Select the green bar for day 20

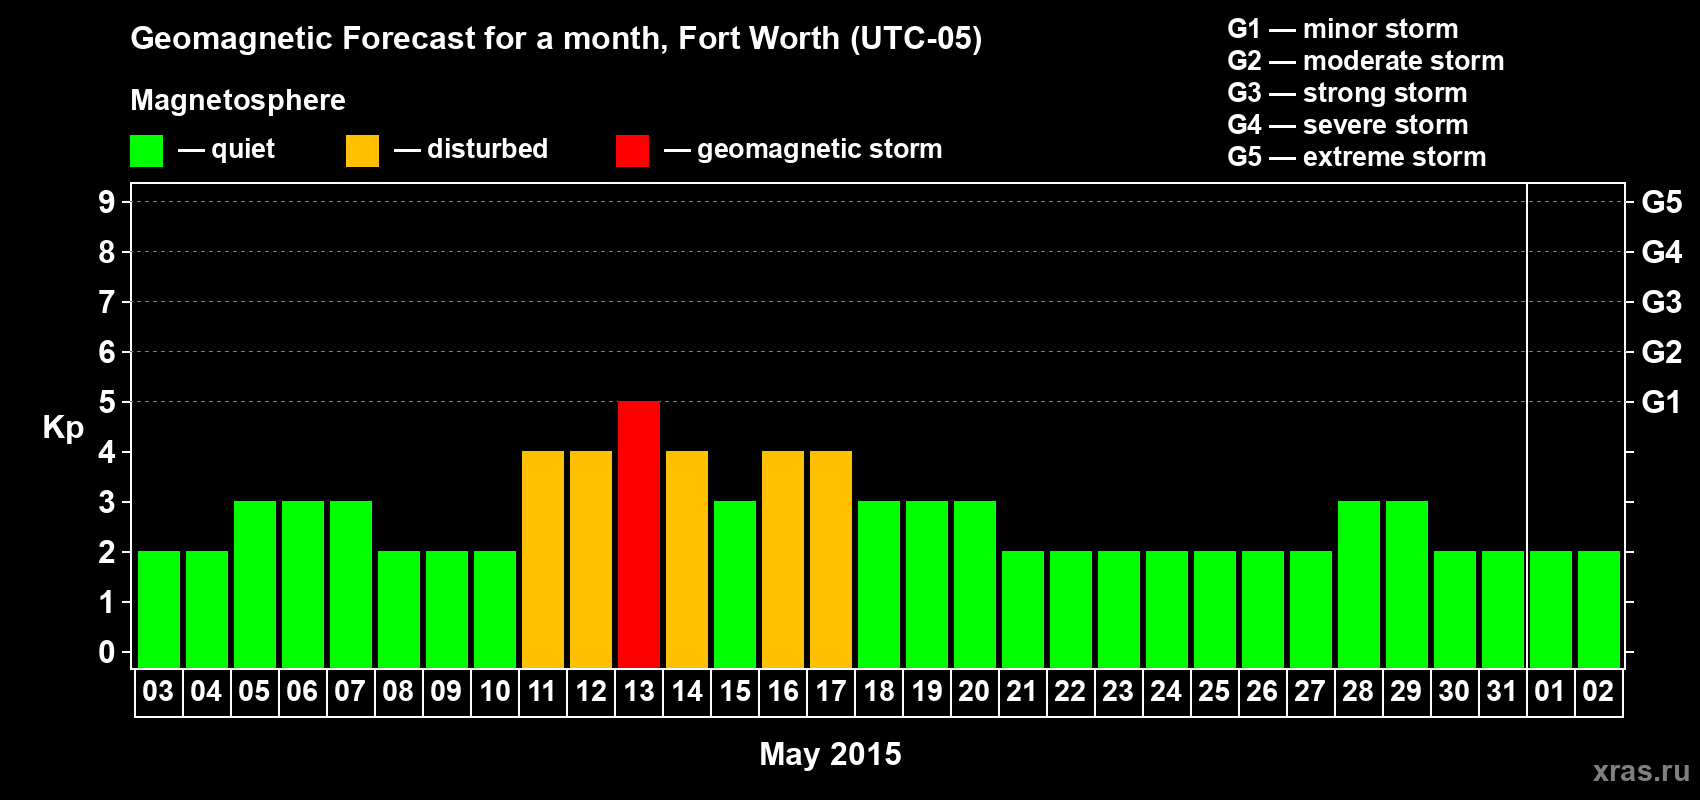[975, 584]
